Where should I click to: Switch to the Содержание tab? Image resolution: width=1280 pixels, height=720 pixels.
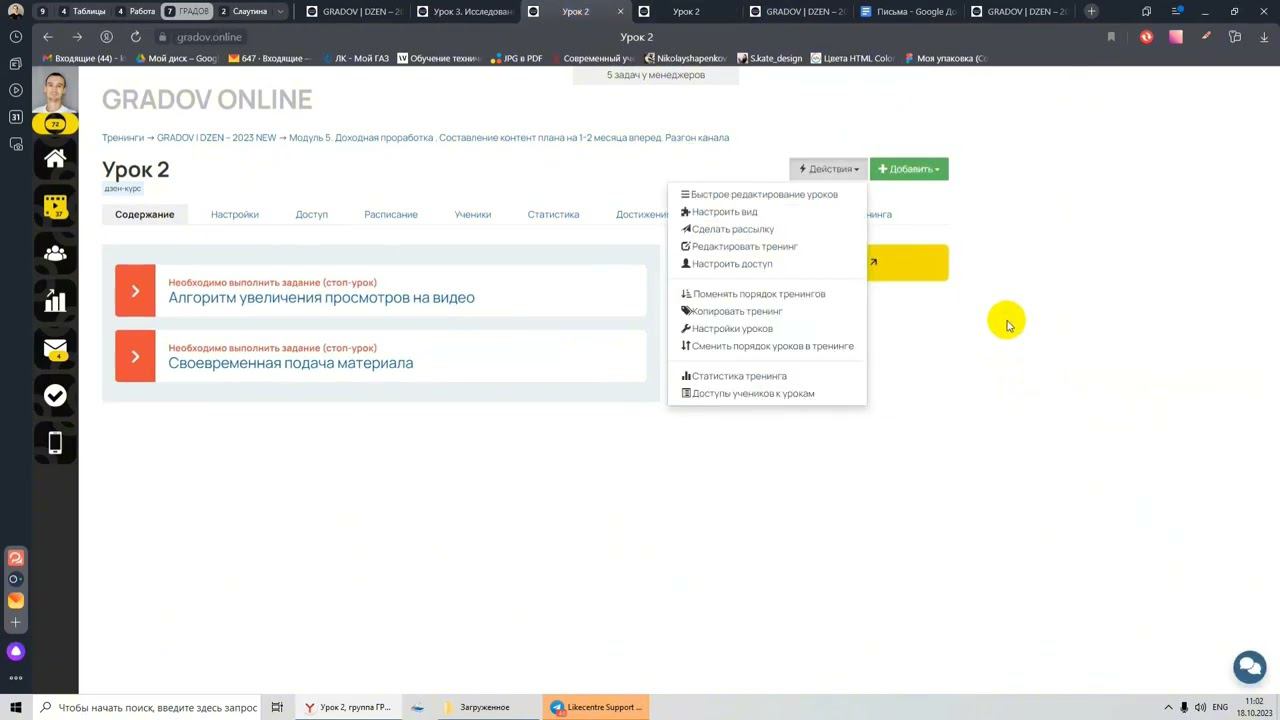point(144,214)
